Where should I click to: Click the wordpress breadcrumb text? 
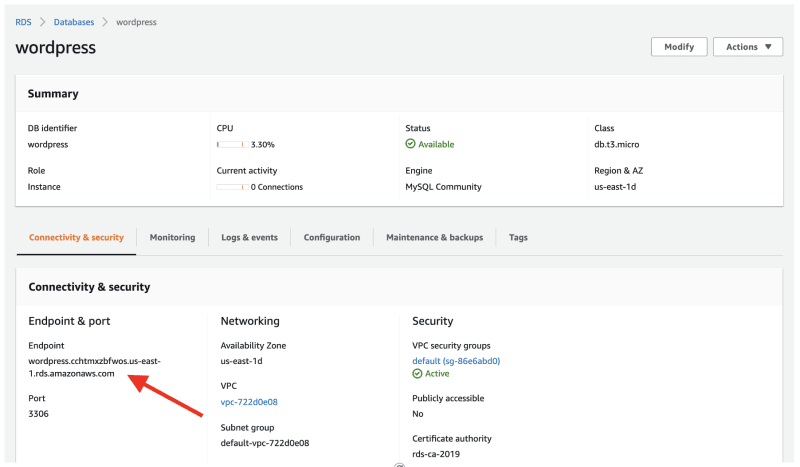click(x=136, y=22)
